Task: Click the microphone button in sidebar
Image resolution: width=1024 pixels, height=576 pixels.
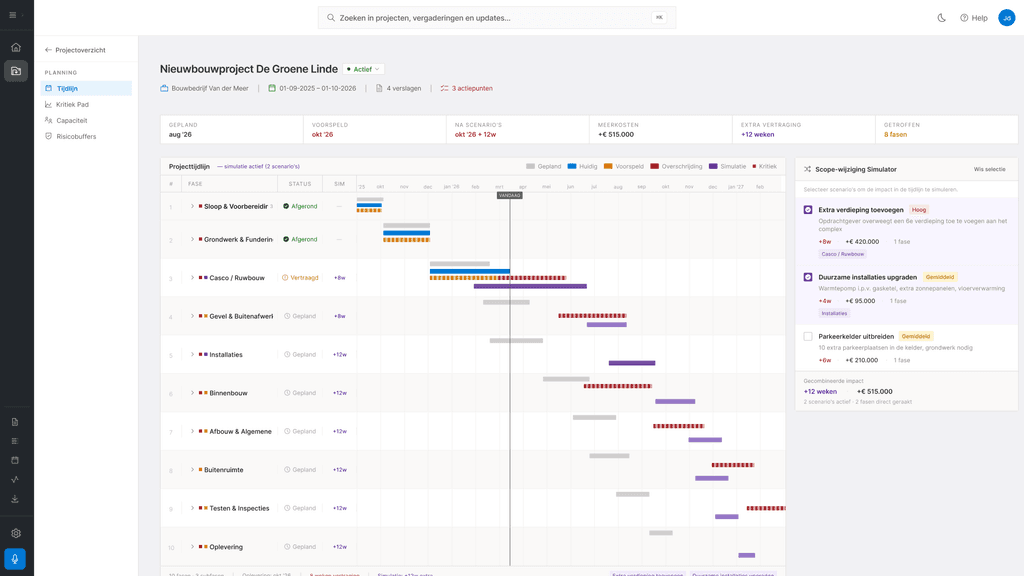Action: tap(16, 559)
